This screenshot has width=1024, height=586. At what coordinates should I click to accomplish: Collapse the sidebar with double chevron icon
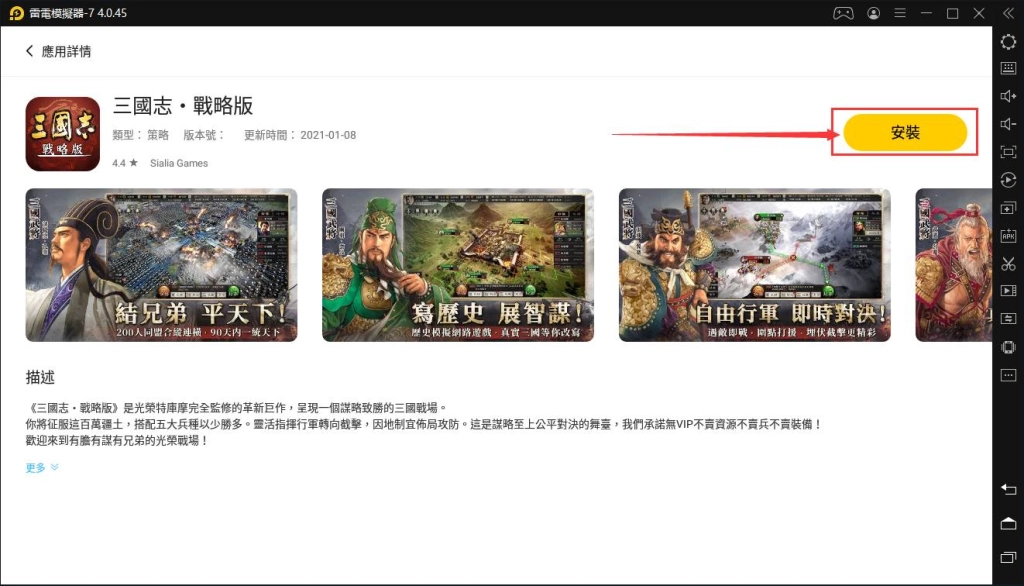pyautogui.click(x=1008, y=13)
